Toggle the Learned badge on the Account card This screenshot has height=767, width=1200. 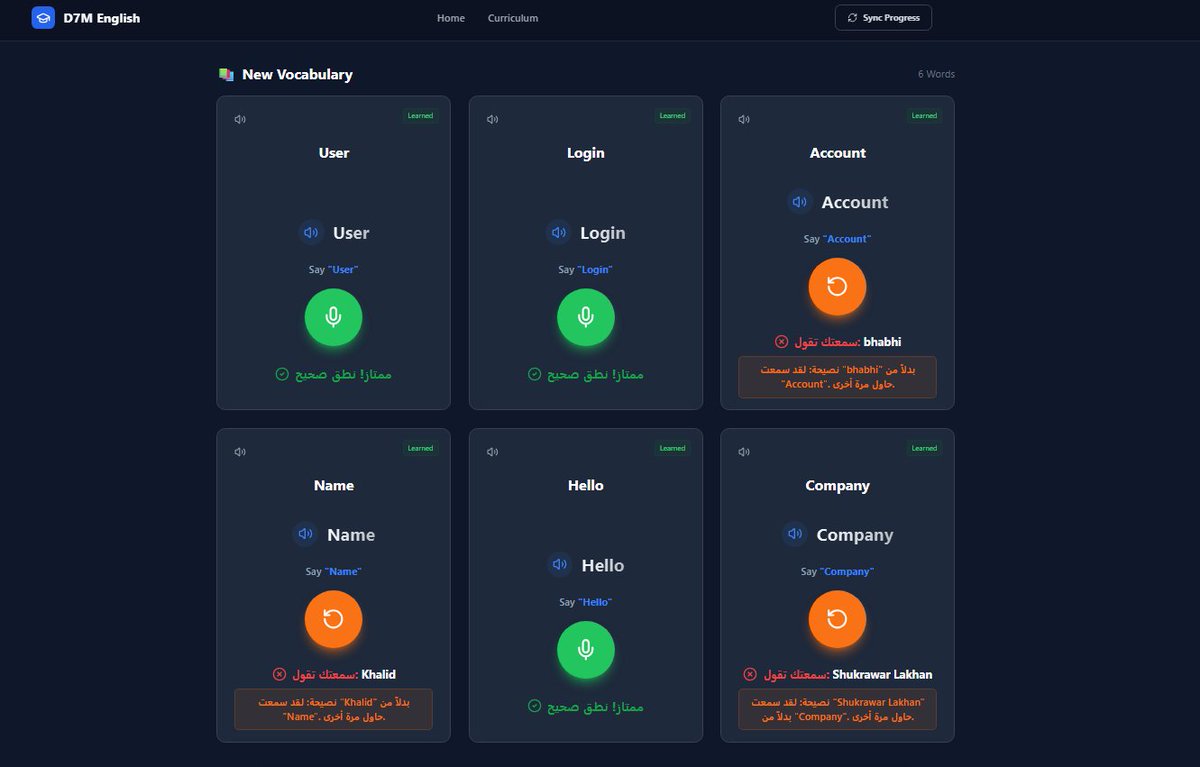click(x=924, y=115)
